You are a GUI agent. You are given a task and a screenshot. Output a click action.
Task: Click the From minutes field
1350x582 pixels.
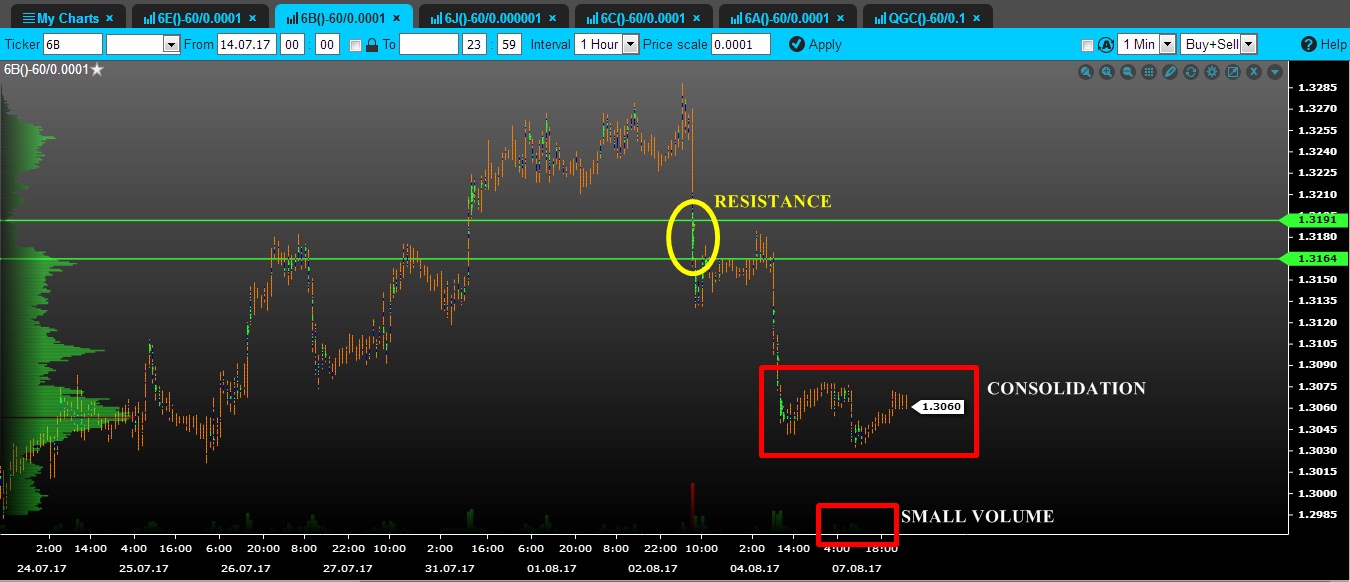[x=327, y=44]
